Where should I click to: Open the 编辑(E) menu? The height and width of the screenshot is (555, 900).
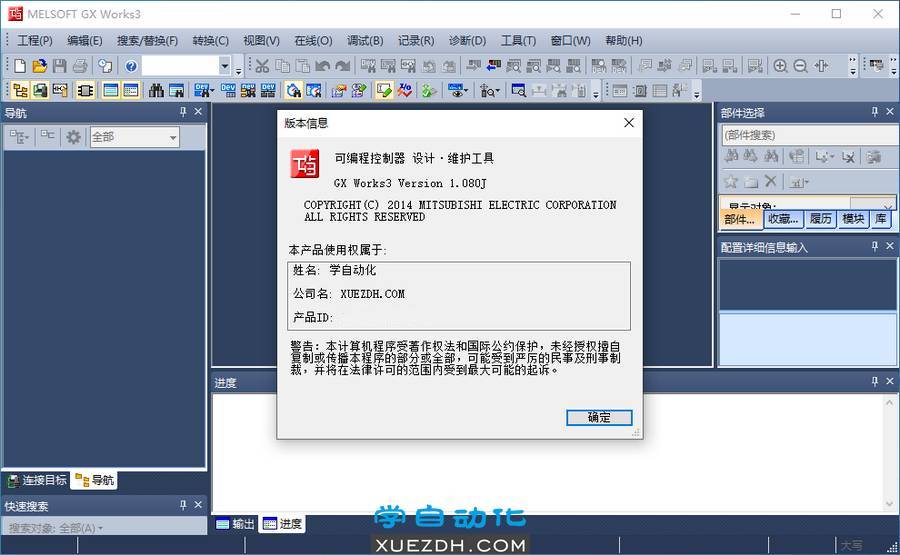(x=84, y=41)
